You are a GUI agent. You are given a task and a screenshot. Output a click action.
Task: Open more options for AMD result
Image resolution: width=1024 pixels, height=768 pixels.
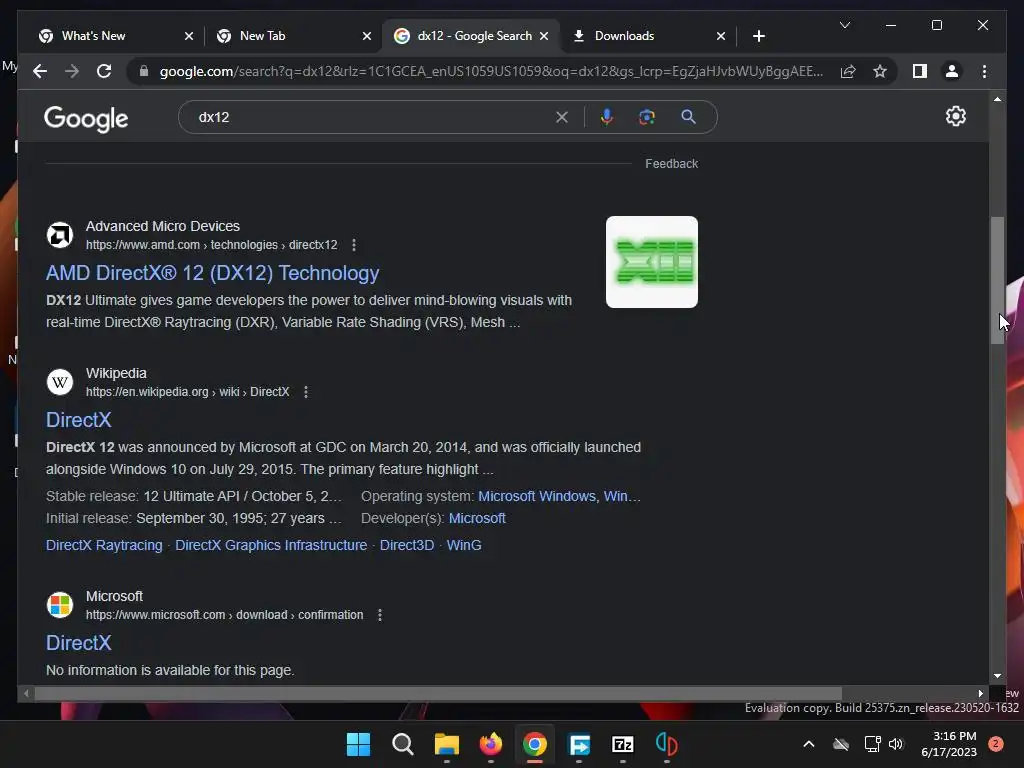tap(354, 245)
